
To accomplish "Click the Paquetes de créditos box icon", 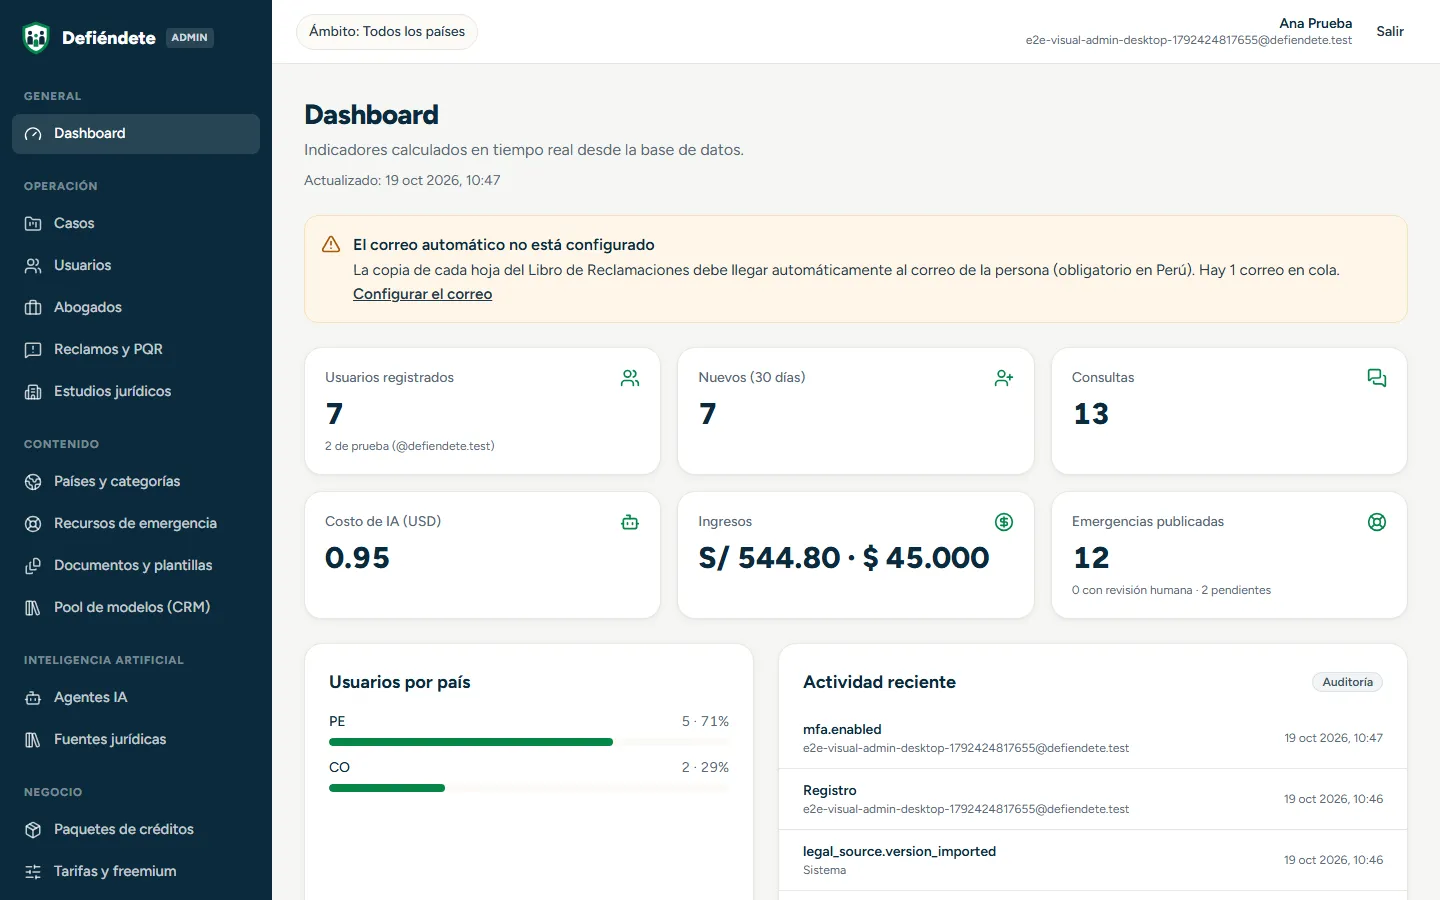I will 33,830.
